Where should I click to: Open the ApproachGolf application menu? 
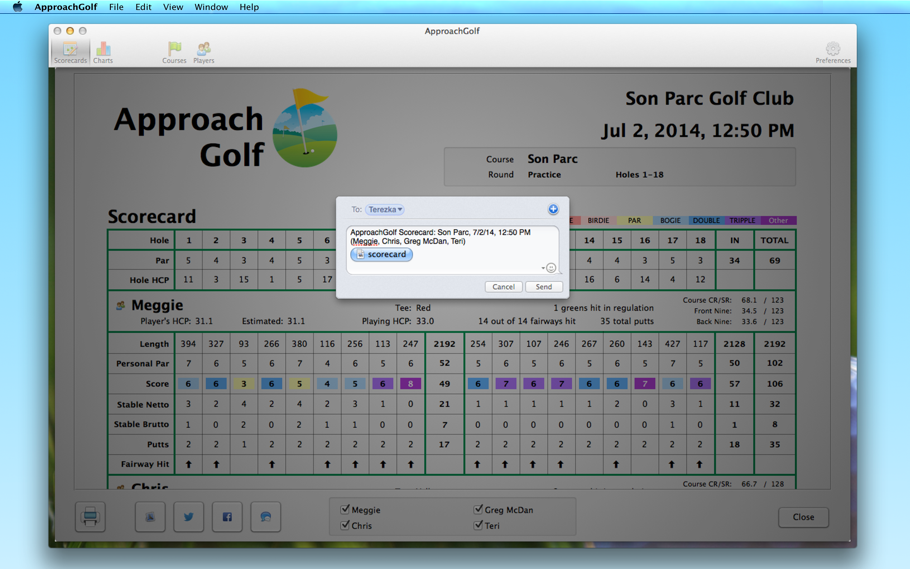tap(66, 7)
